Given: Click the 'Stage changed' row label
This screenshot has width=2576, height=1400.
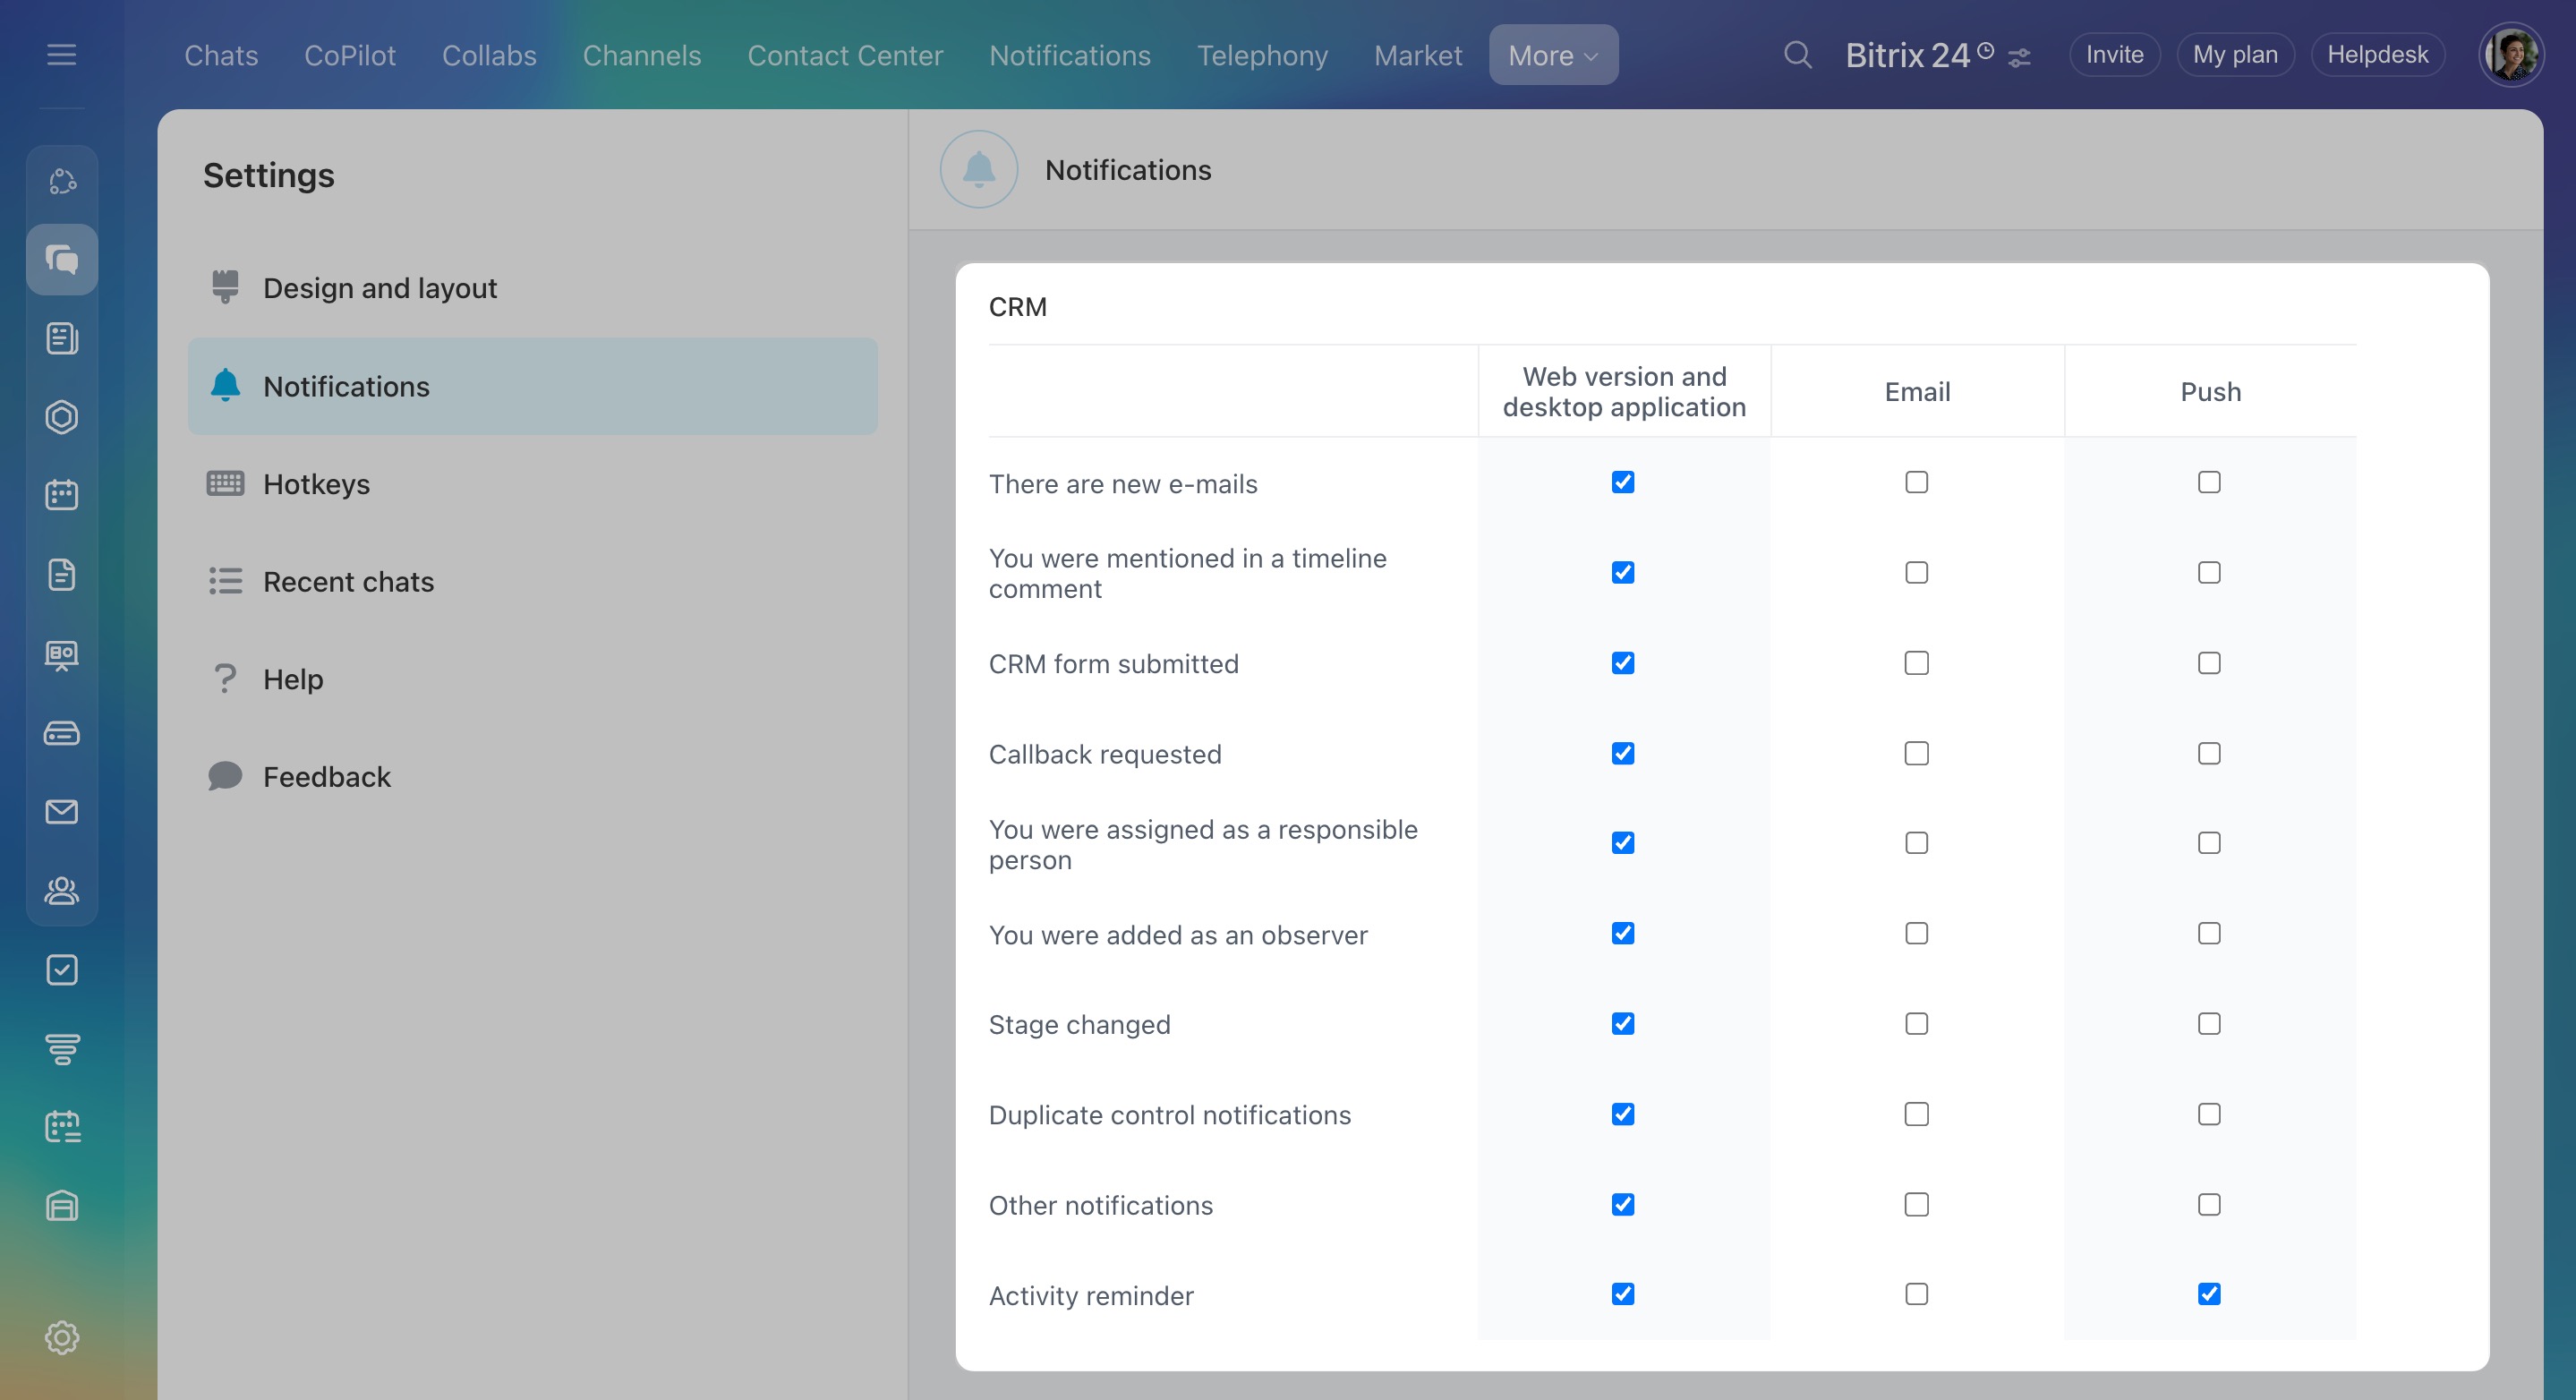Looking at the screenshot, I should coord(1079,1025).
